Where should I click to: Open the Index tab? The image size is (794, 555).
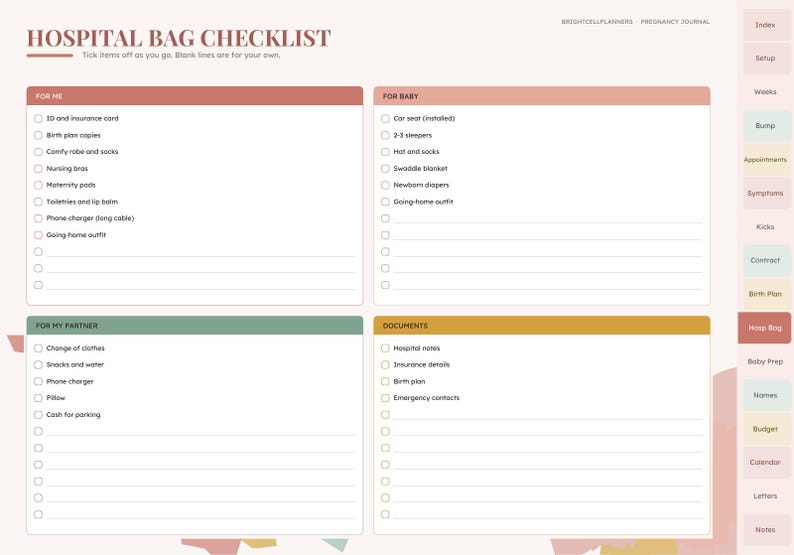coord(766,25)
